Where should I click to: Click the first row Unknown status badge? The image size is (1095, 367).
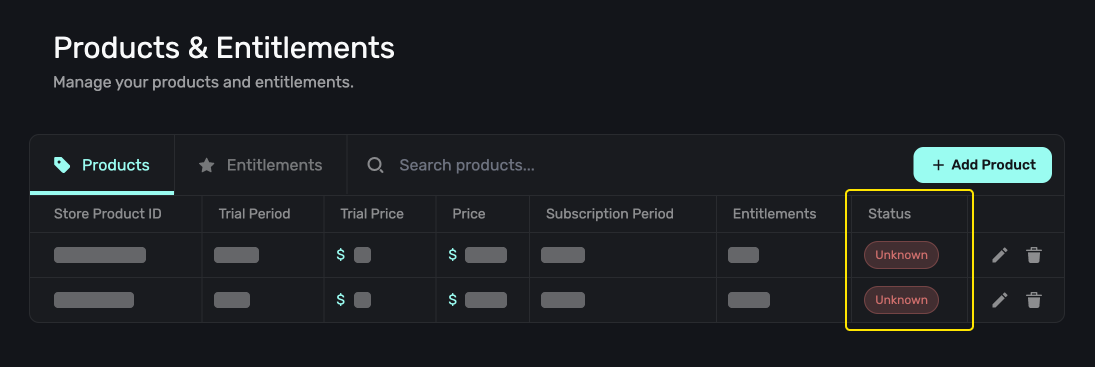tap(902, 255)
